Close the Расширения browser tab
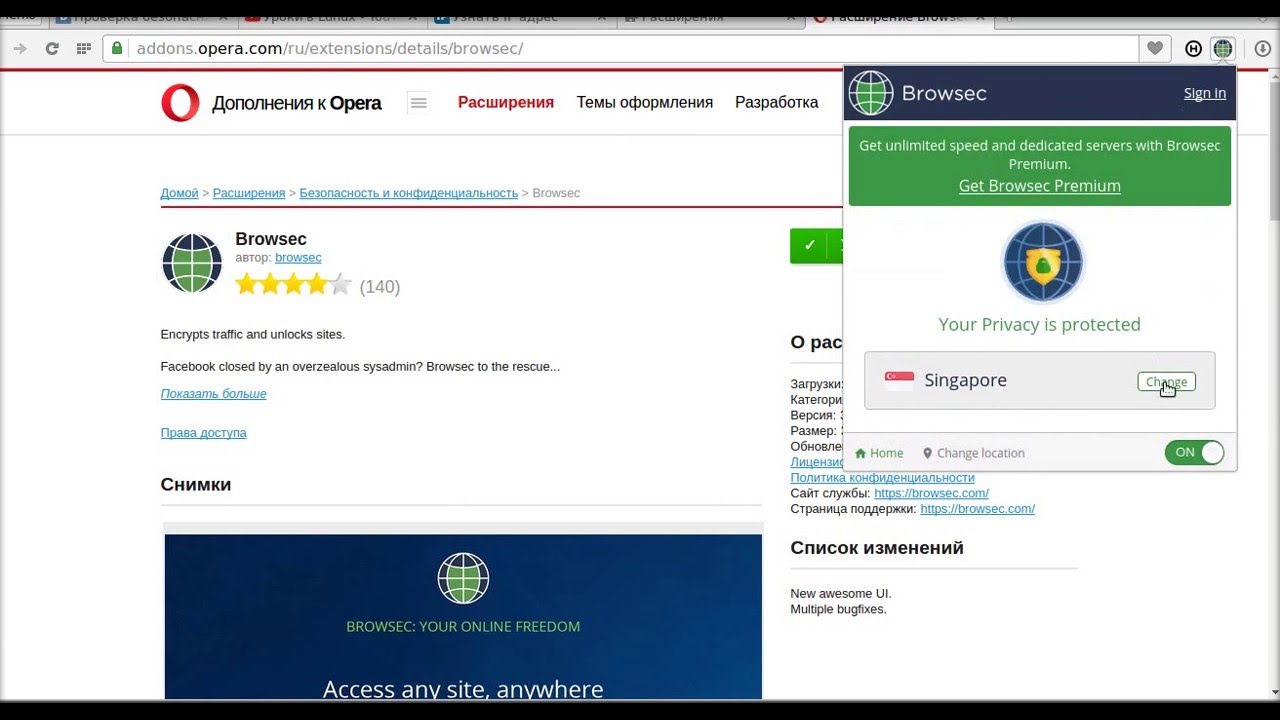 (x=791, y=17)
